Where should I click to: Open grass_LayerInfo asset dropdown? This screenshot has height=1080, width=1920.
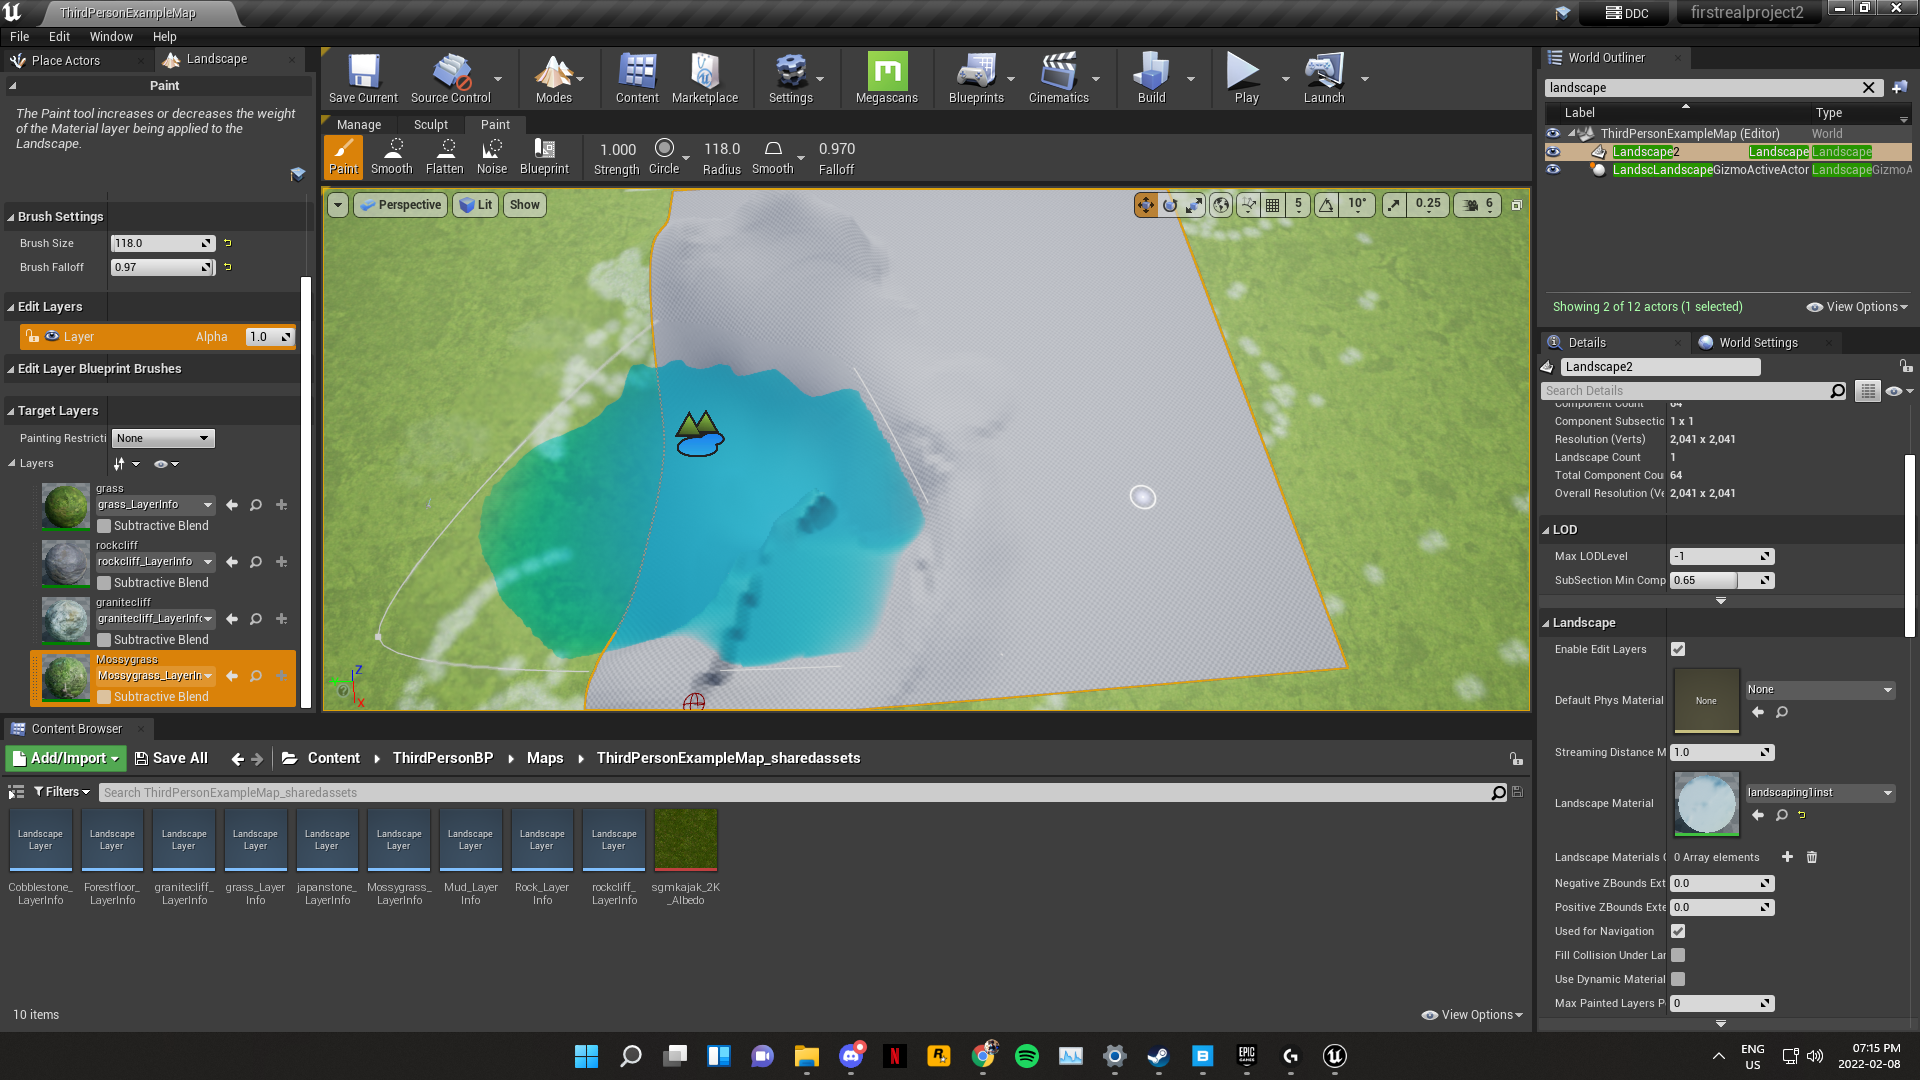click(x=155, y=505)
